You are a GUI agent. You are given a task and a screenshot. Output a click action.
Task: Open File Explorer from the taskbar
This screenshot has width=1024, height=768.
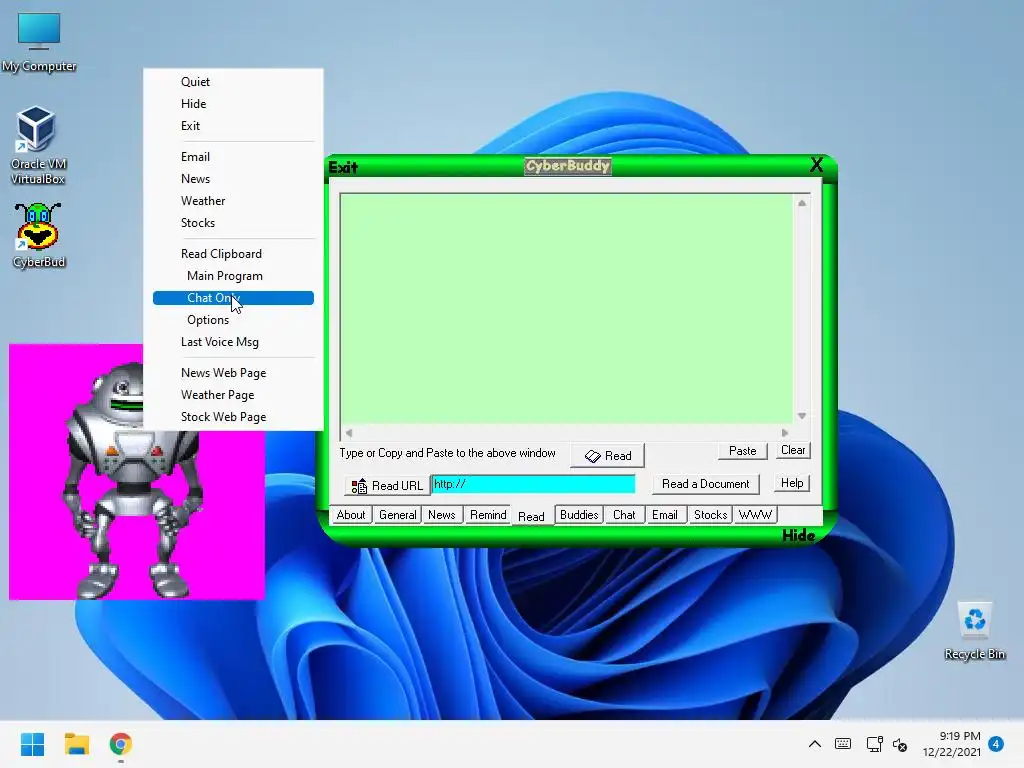(x=76, y=744)
